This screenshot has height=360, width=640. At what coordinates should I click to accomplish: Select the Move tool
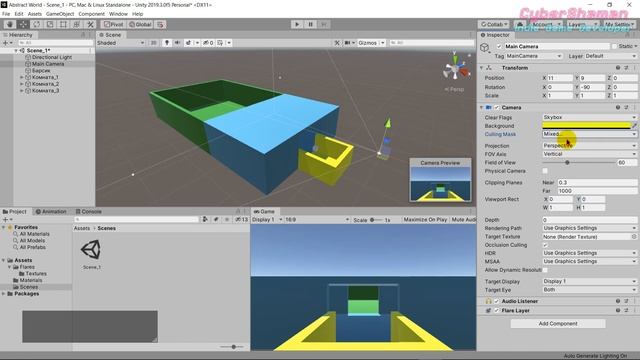click(23, 24)
